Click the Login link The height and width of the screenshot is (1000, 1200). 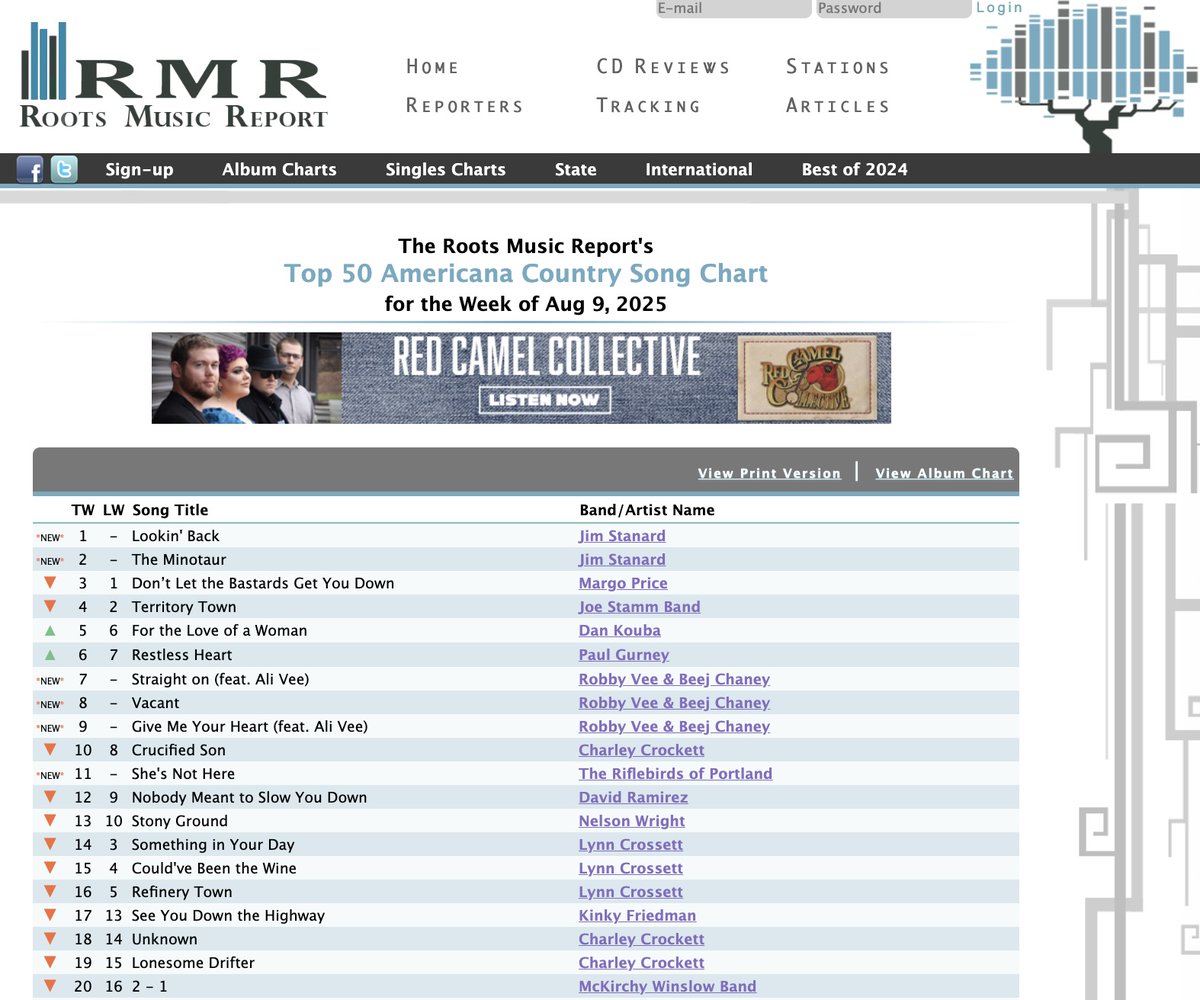1000,8
